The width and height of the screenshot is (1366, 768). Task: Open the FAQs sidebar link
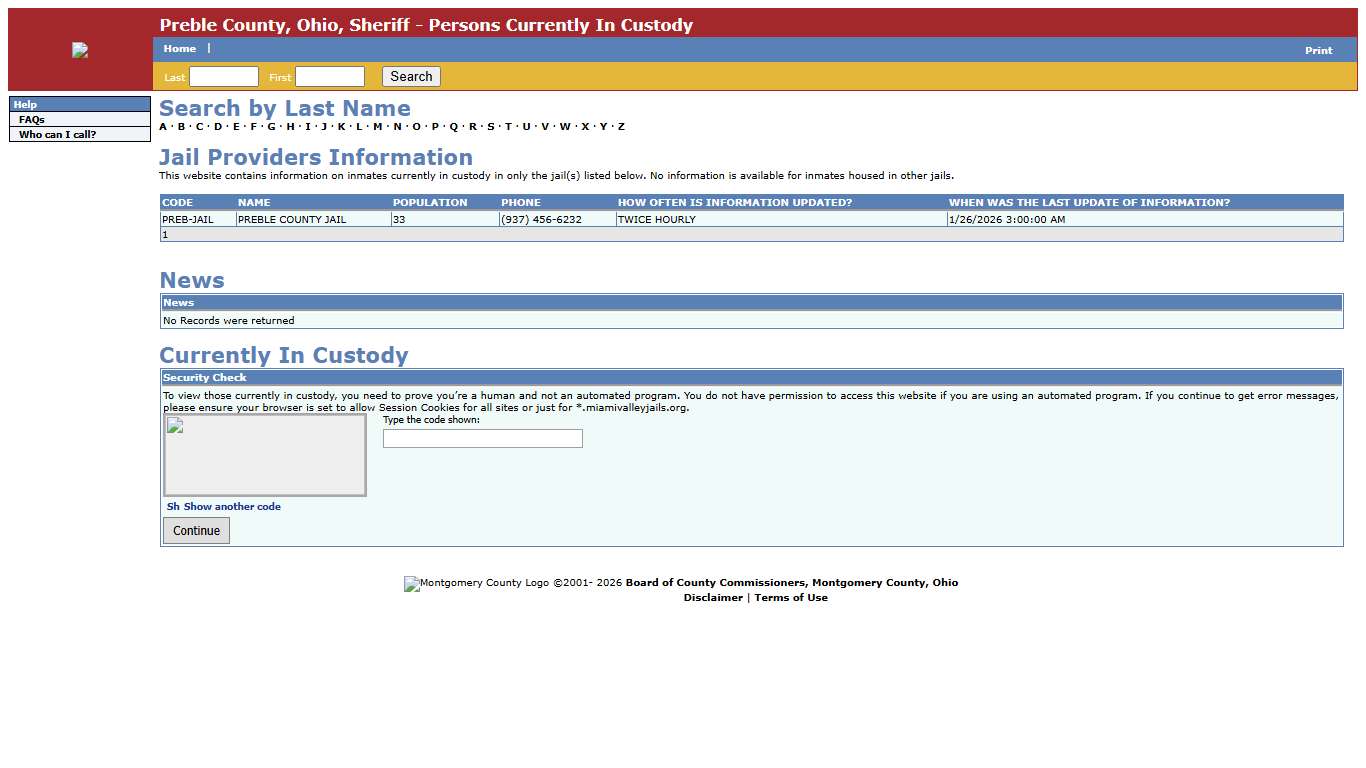32,119
